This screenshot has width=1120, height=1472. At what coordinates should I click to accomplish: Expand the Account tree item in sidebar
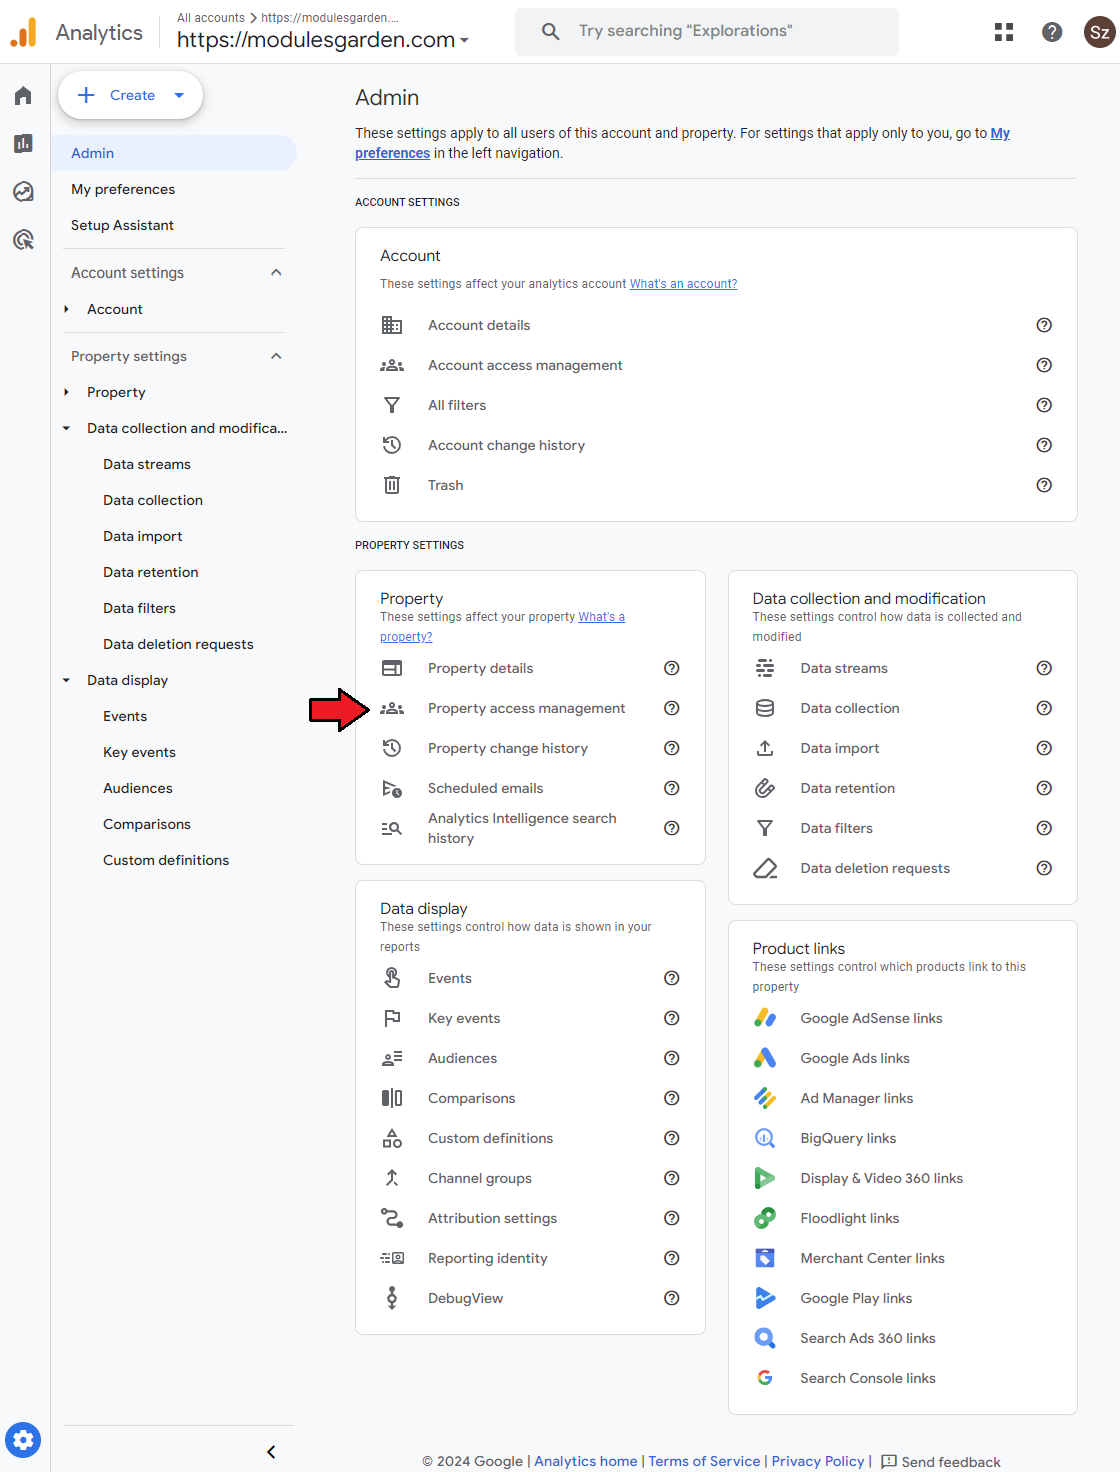[x=66, y=309]
